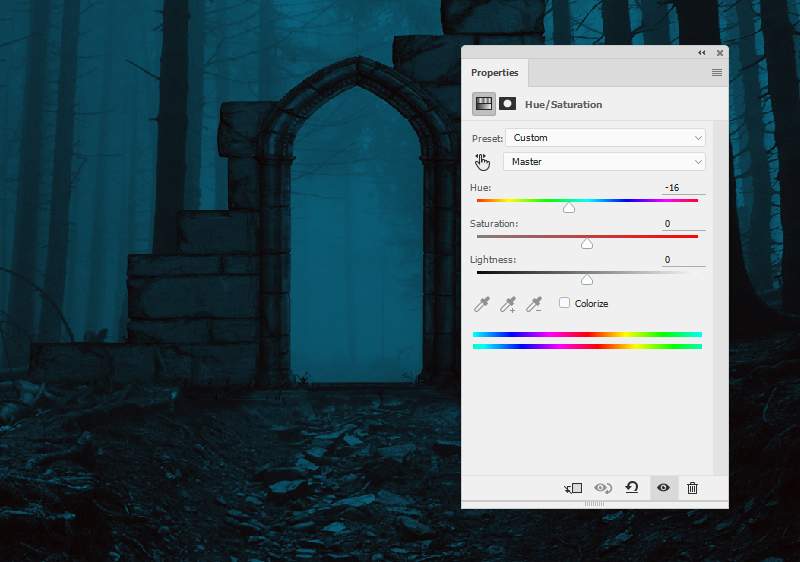Open the Master channel dropdown

click(605, 162)
